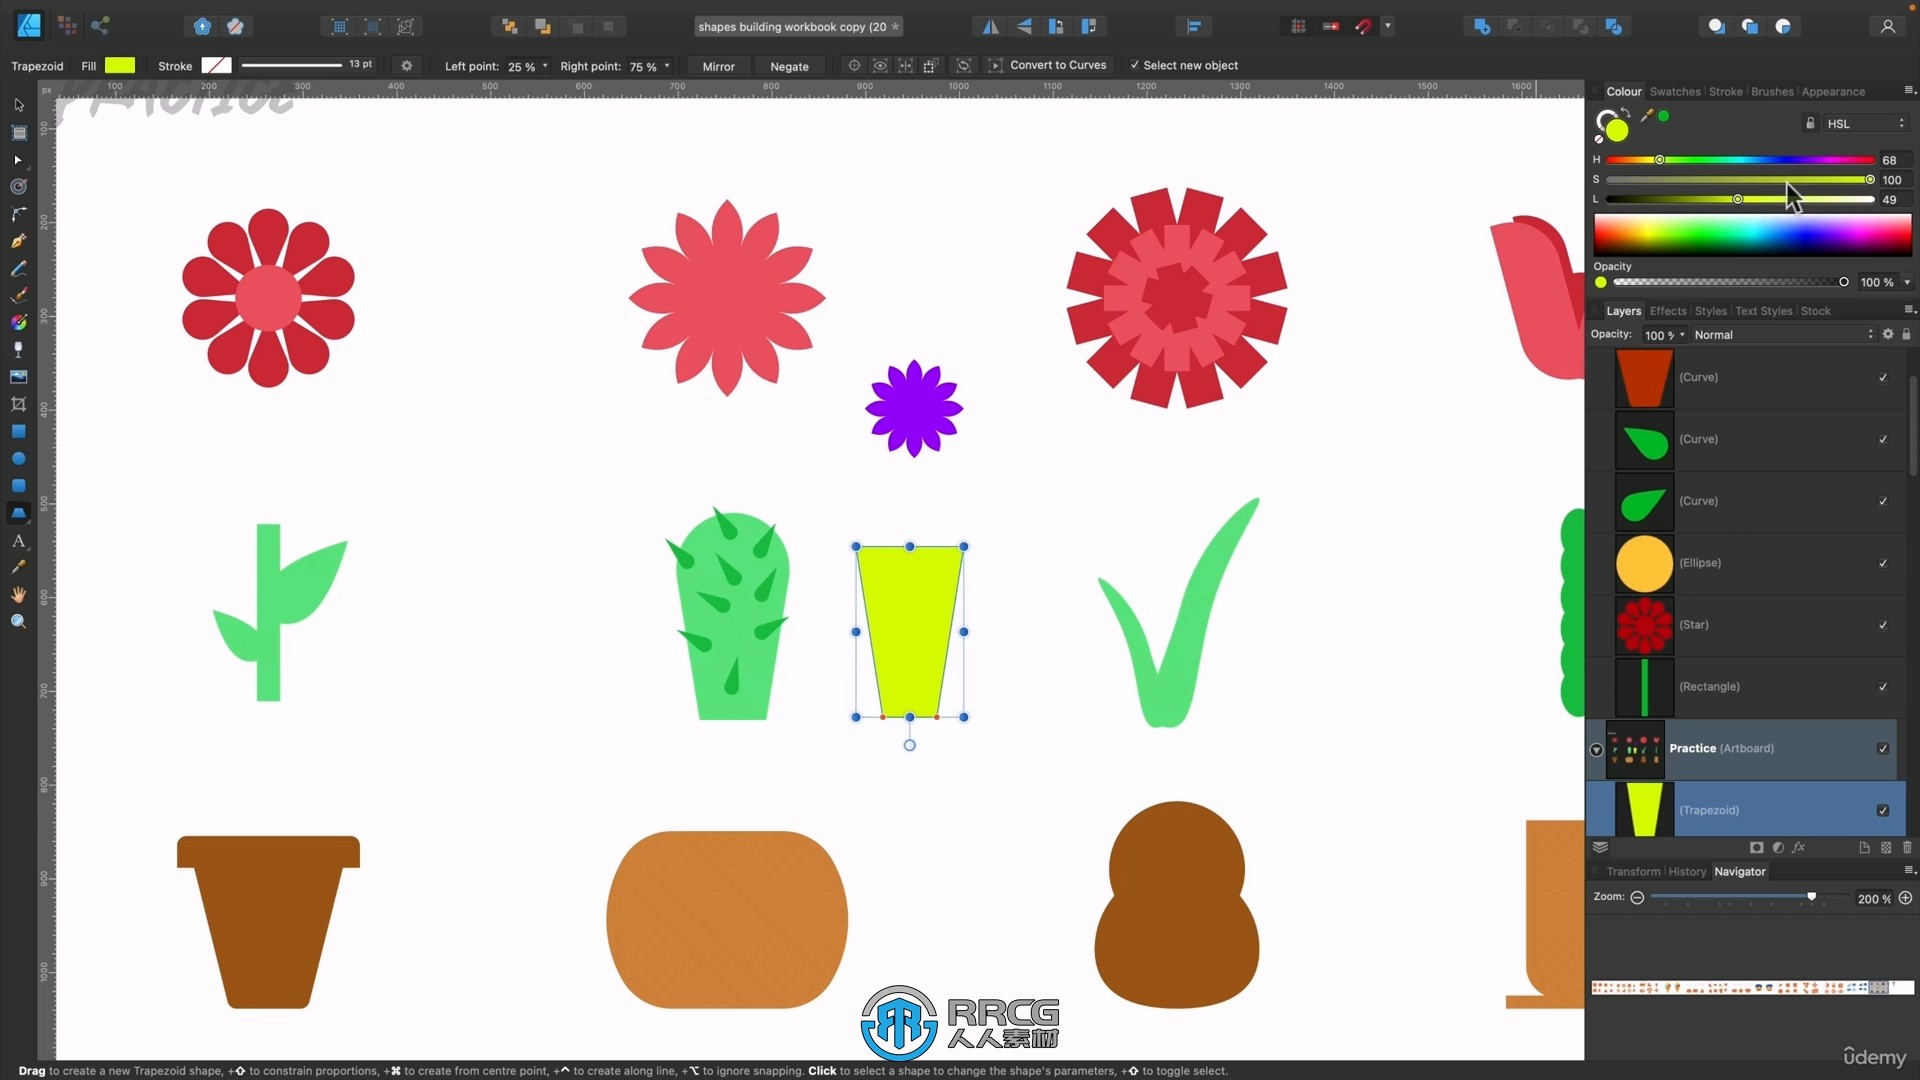
Task: Click the Hue slider track
Action: [1740, 160]
